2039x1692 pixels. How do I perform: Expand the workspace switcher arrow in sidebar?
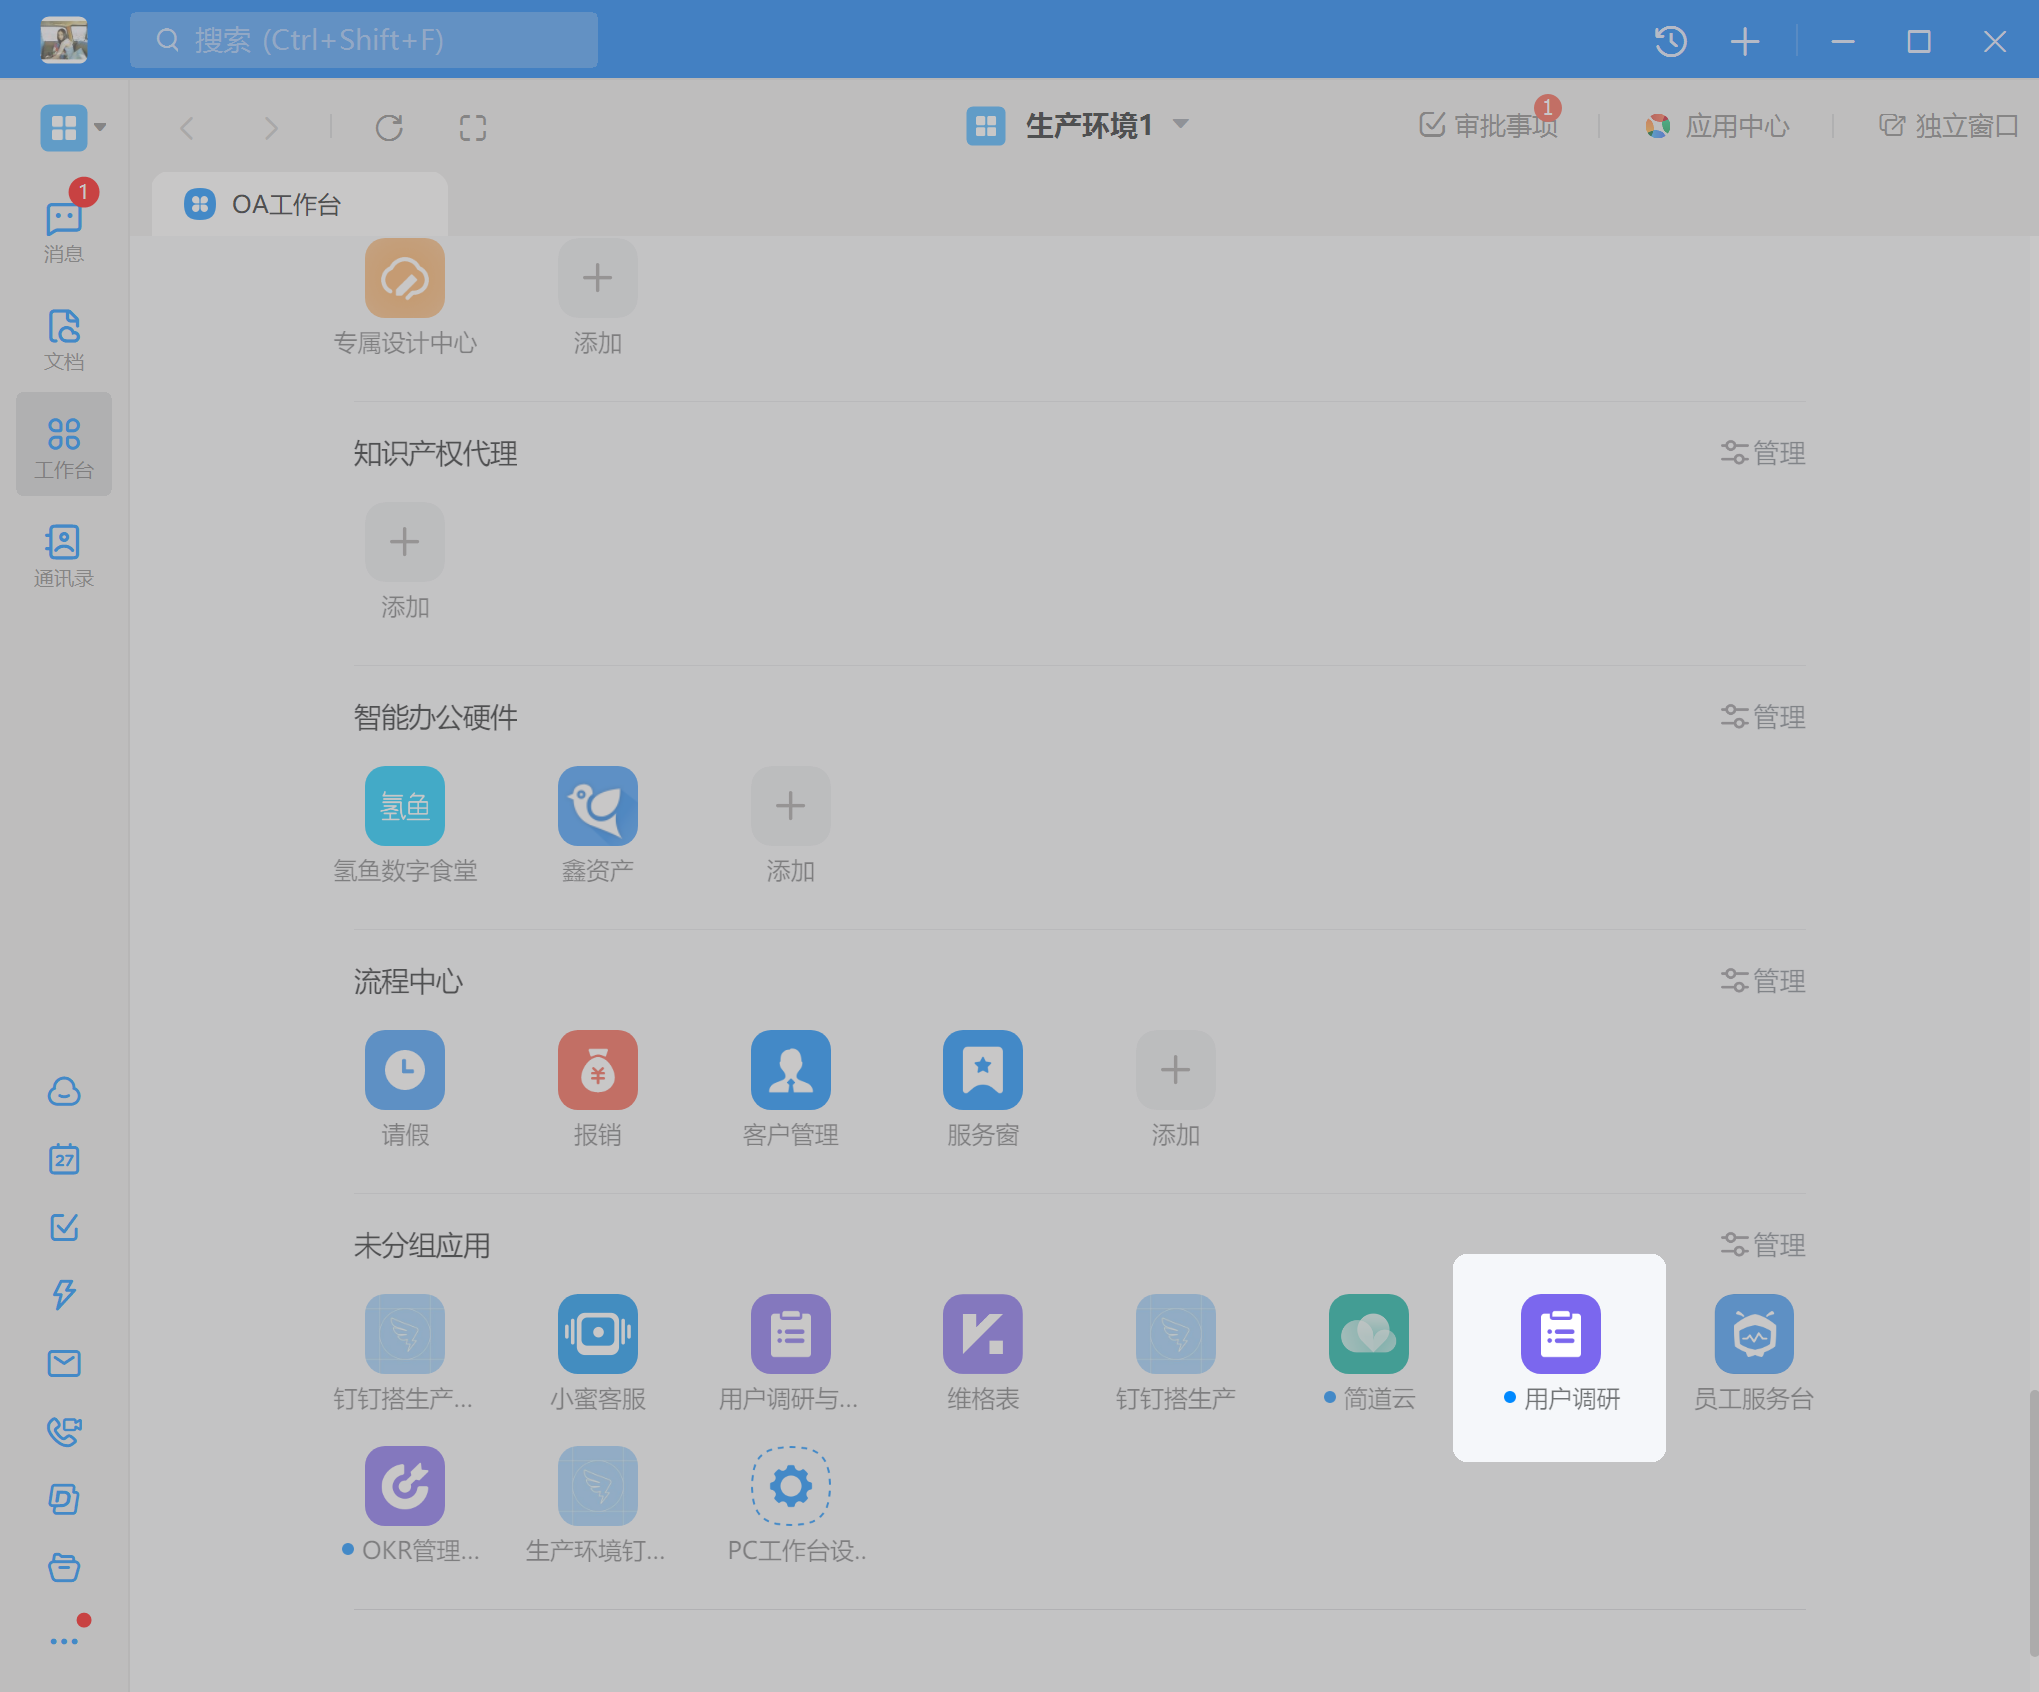point(100,128)
